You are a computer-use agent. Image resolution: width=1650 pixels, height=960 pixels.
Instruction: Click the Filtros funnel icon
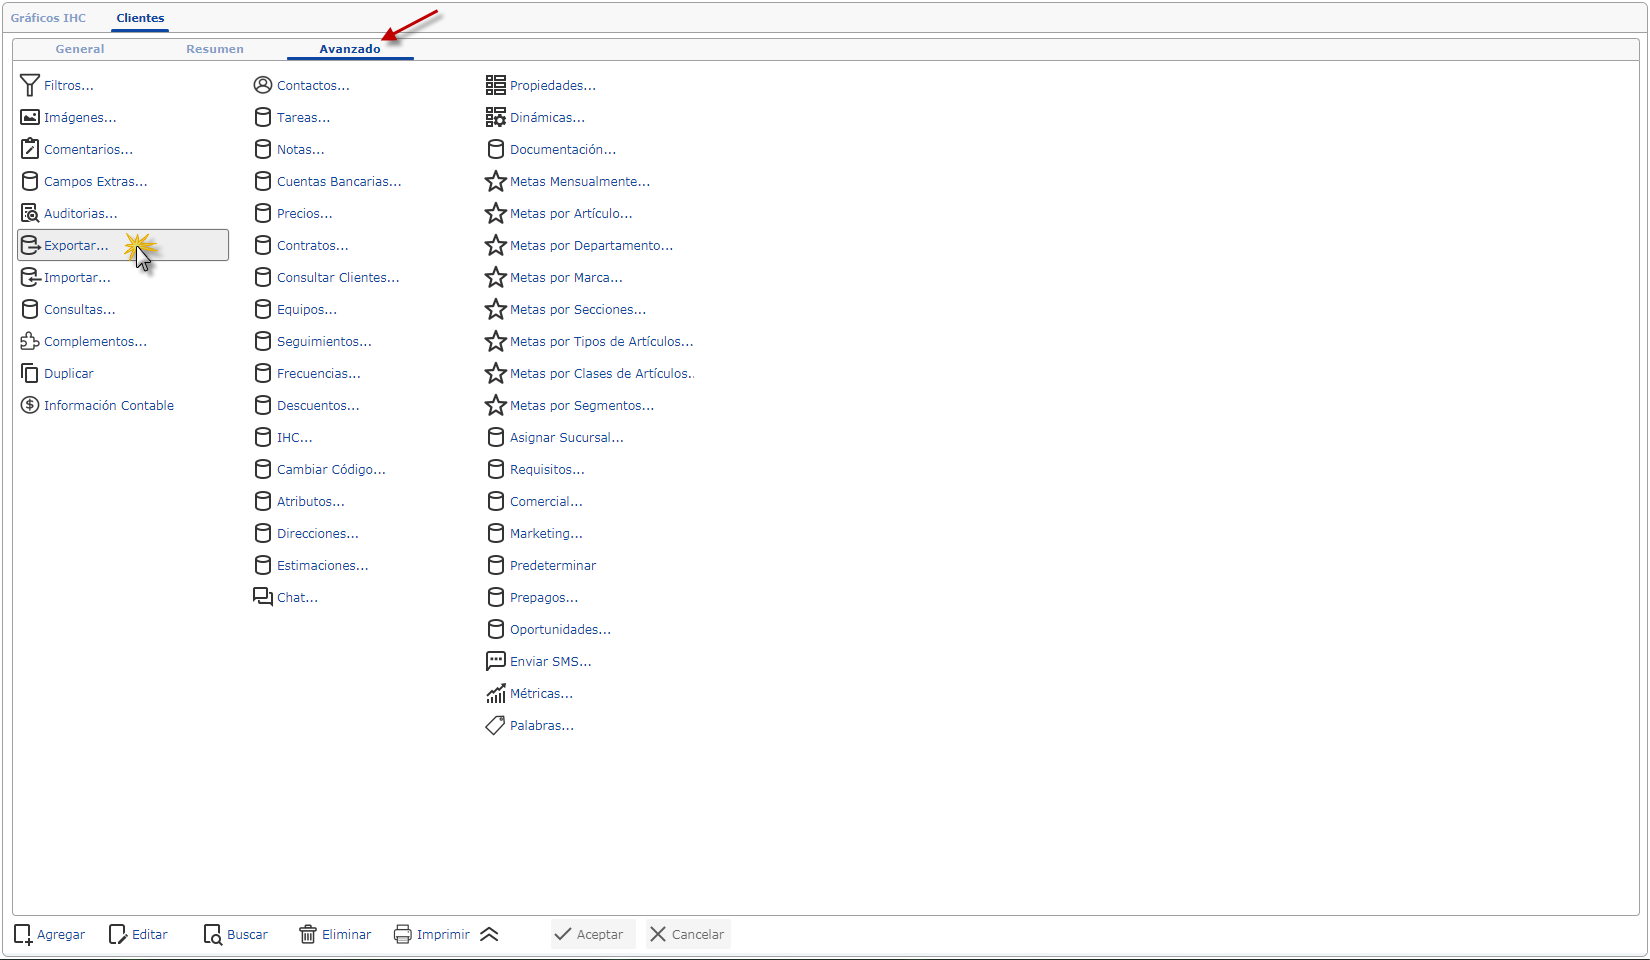[30, 86]
